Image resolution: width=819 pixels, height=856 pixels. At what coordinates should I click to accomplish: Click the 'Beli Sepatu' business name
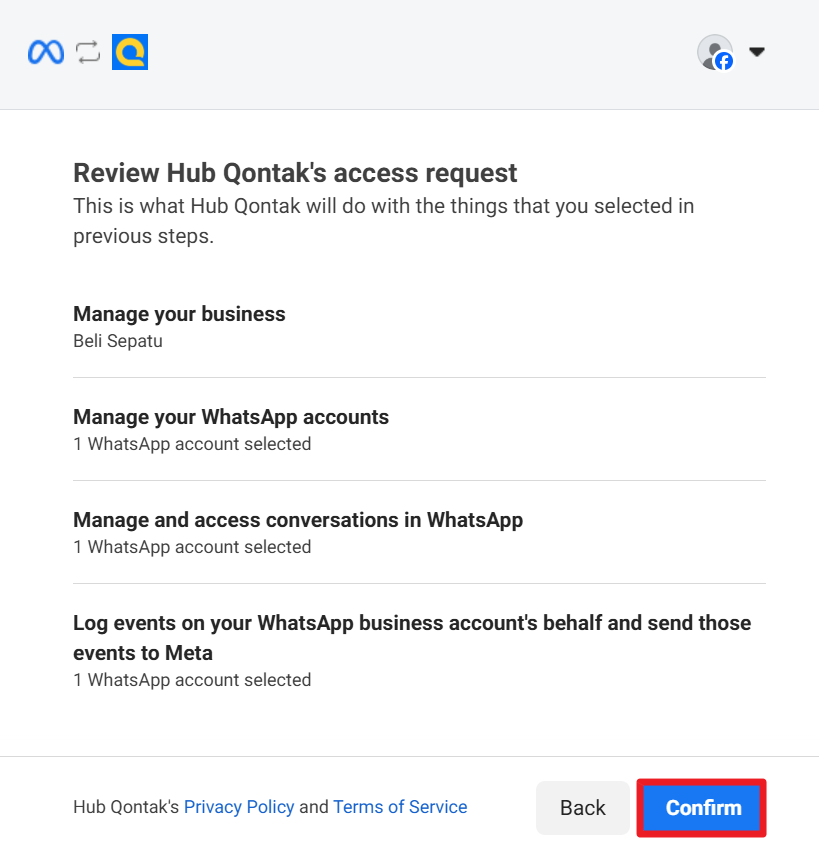118,341
